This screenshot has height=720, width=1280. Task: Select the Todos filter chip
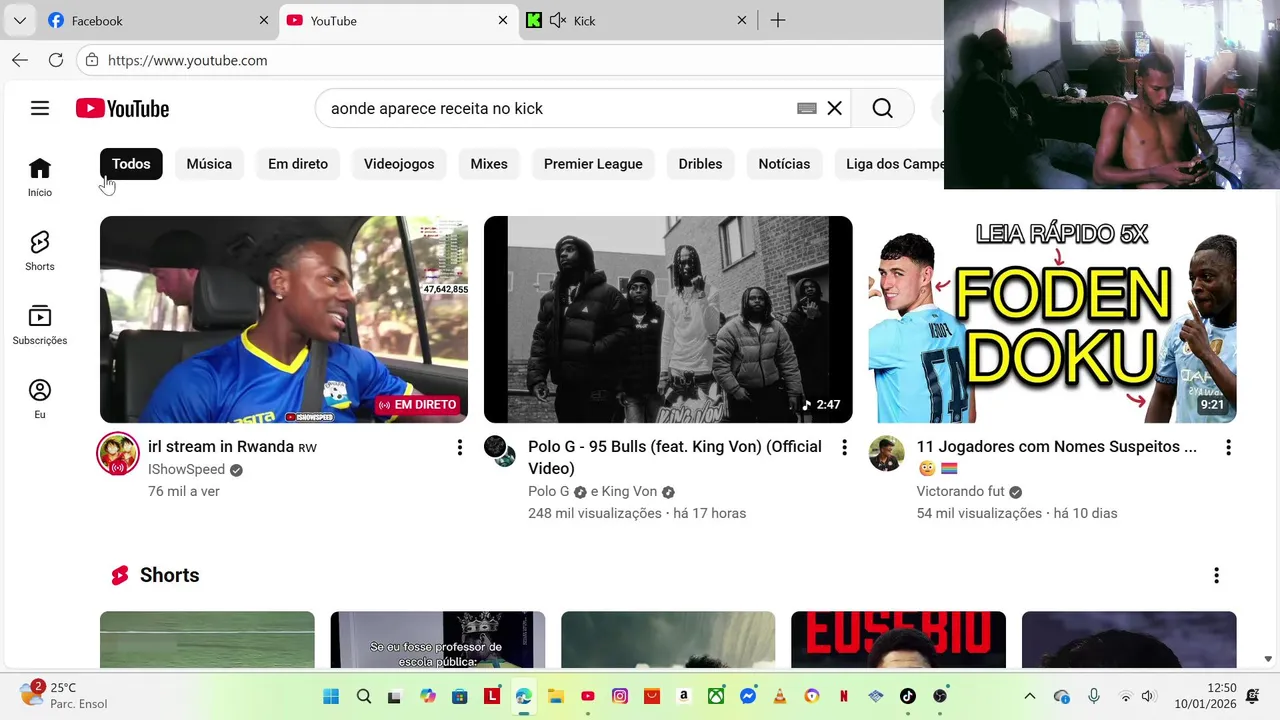pyautogui.click(x=131, y=164)
